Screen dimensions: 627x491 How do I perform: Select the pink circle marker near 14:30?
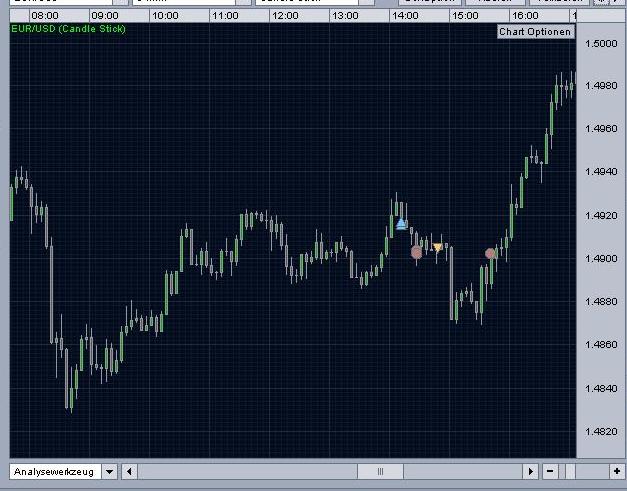(417, 252)
